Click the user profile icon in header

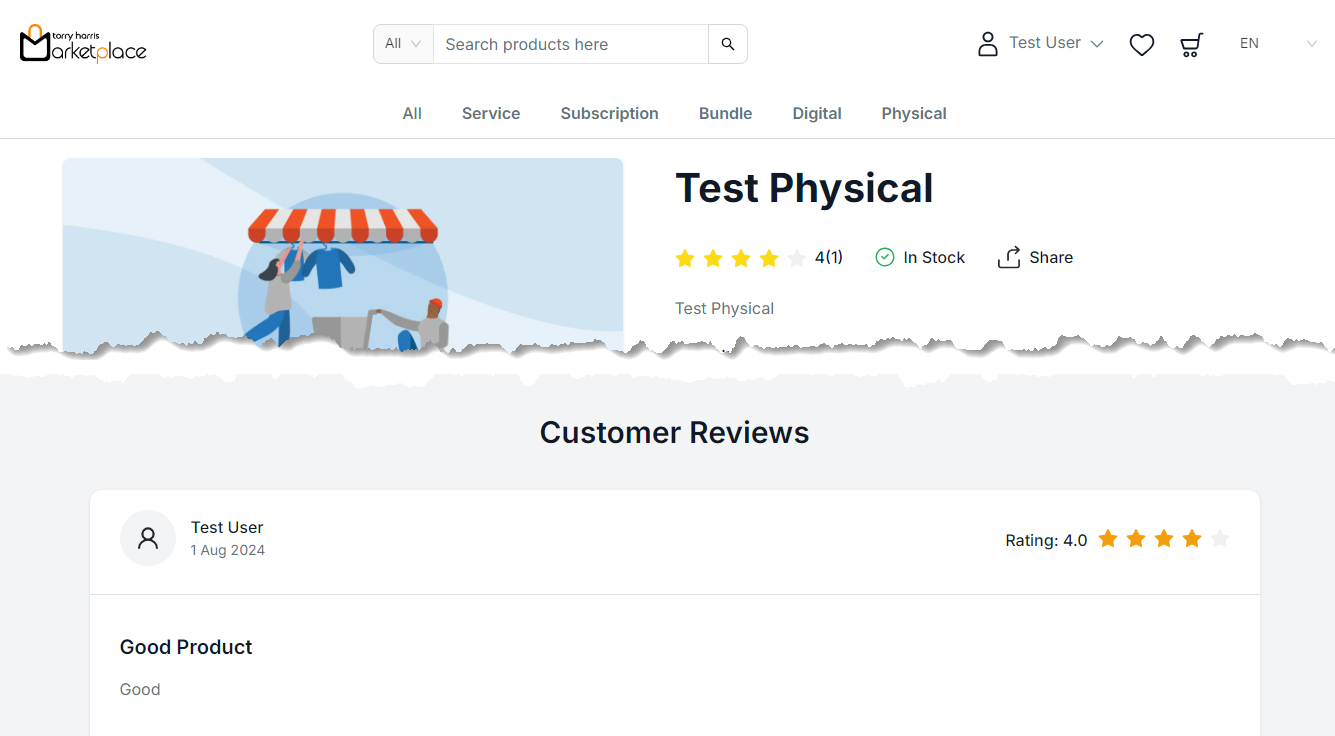987,44
